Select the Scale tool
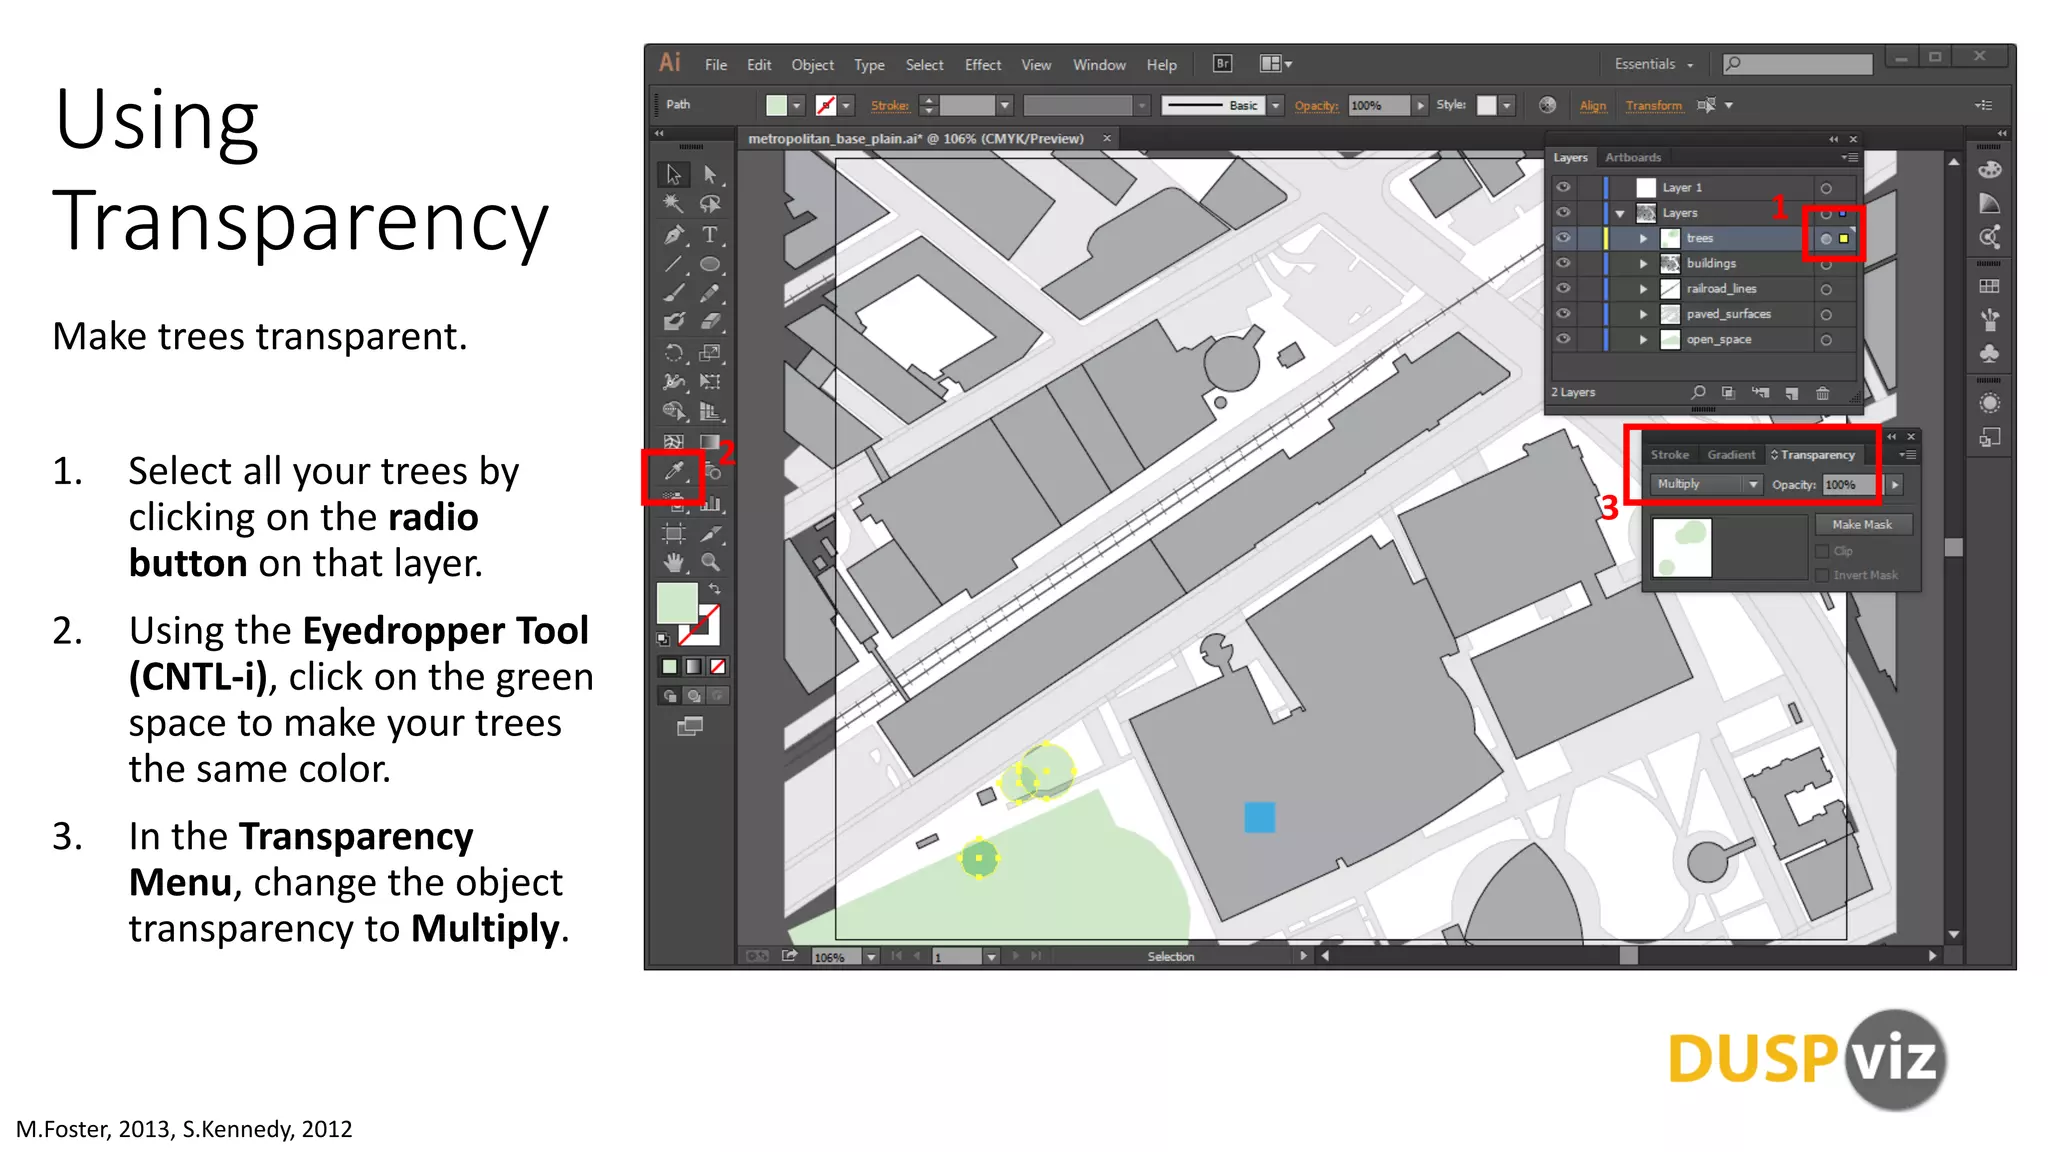 point(710,352)
